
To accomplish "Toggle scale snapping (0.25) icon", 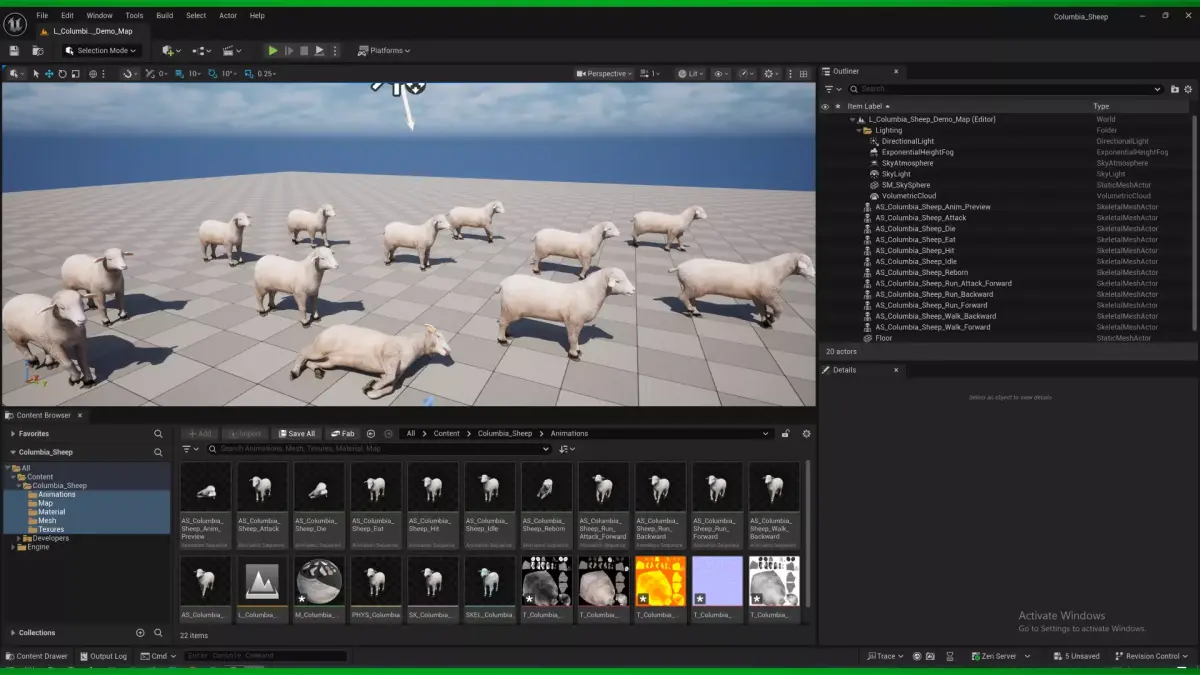I will click(x=249, y=74).
